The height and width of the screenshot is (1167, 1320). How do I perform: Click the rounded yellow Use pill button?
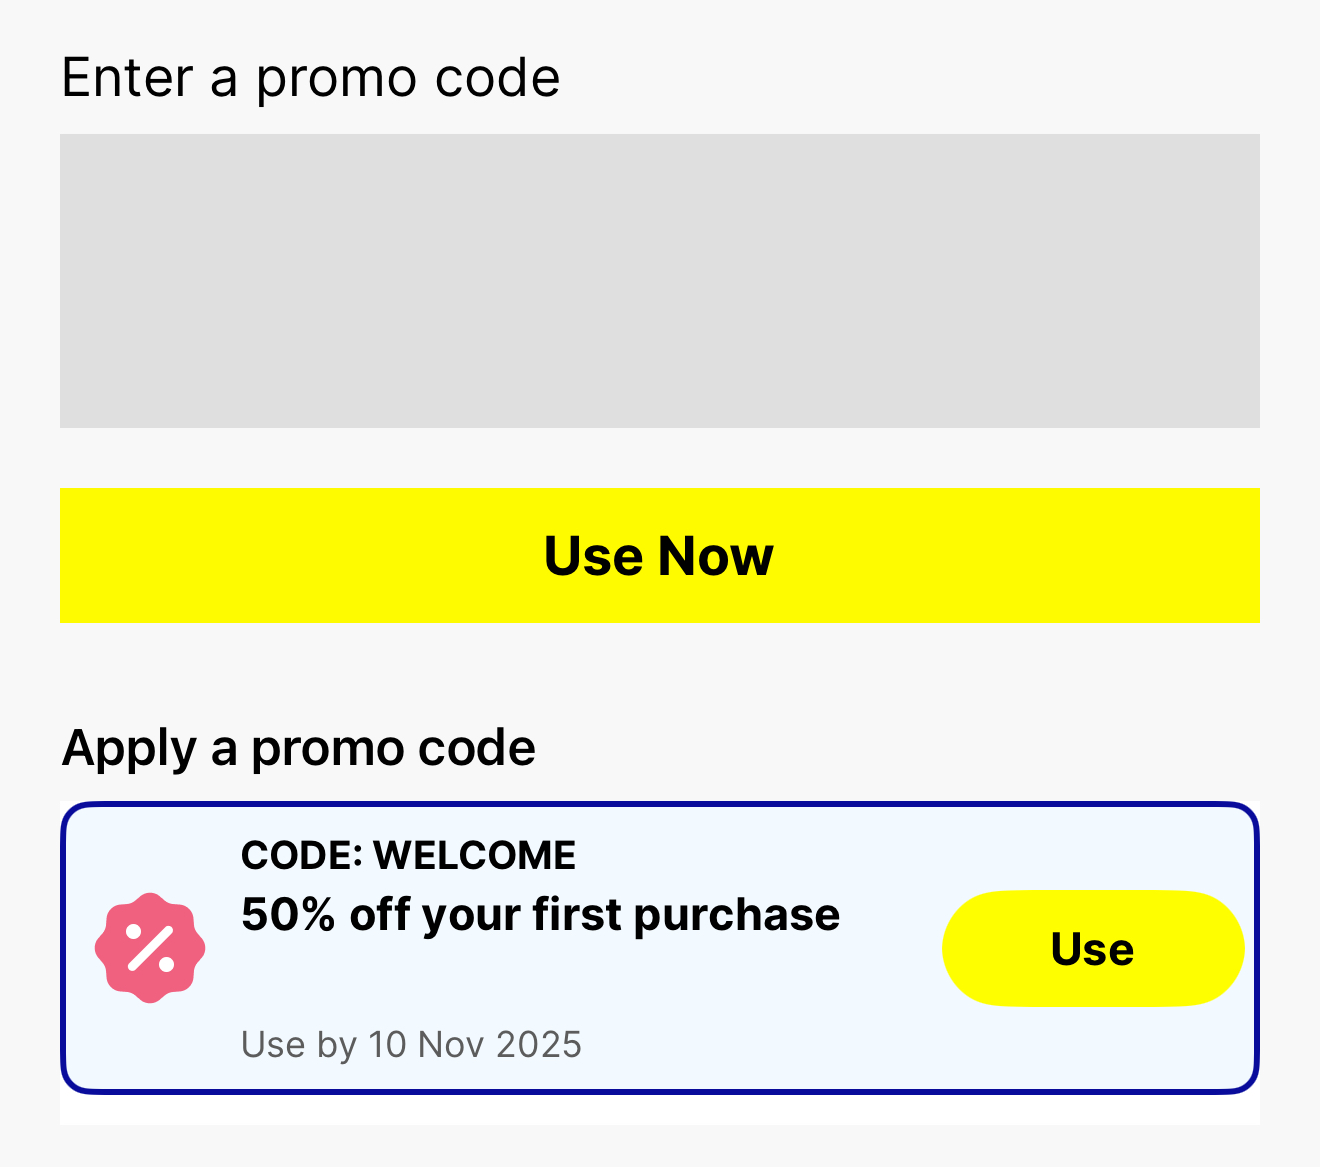pyautogui.click(x=1092, y=948)
